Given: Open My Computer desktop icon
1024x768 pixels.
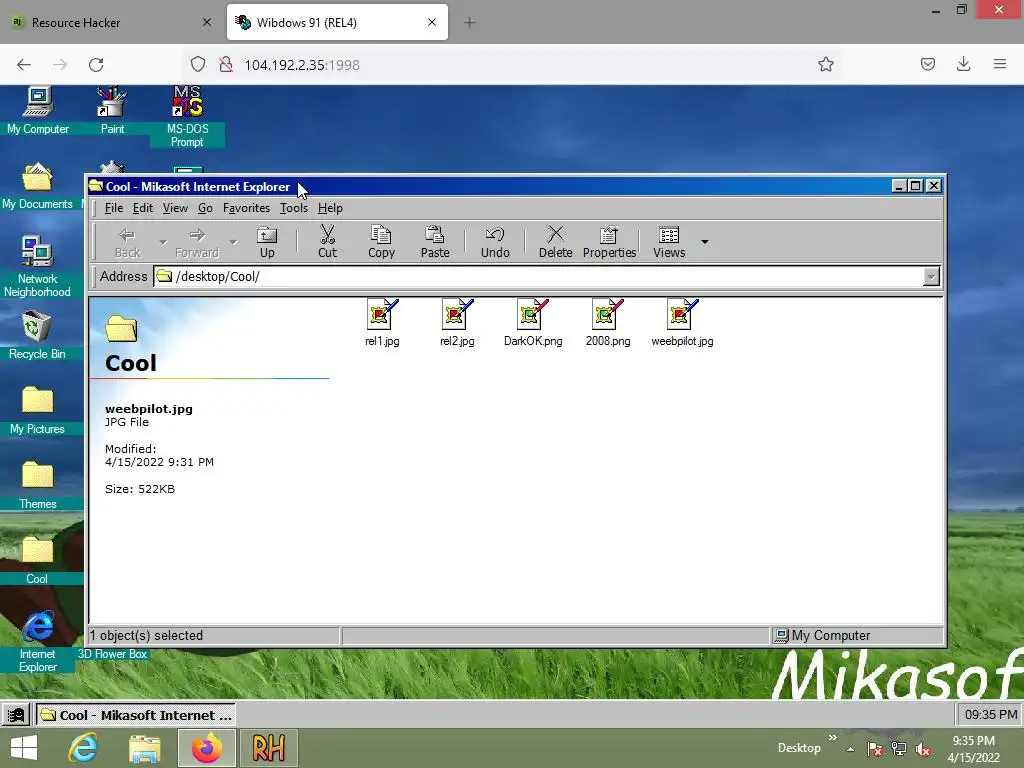Looking at the screenshot, I should coord(37,110).
